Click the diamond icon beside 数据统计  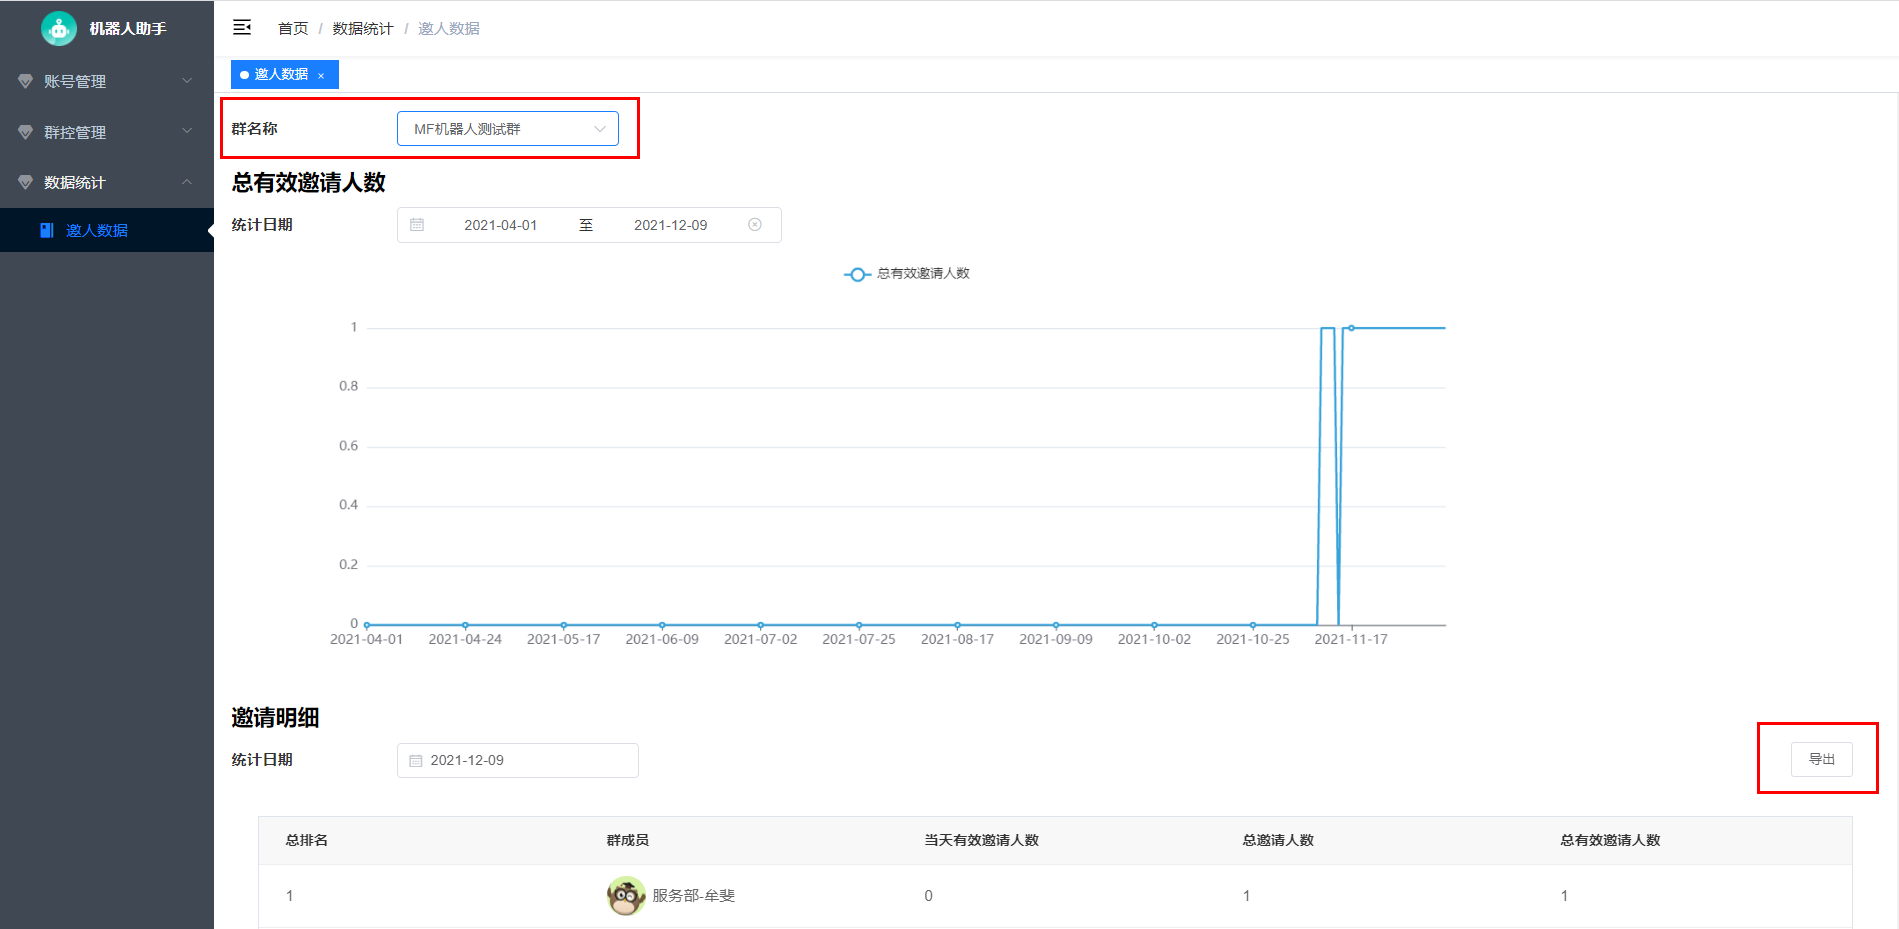click(x=26, y=182)
